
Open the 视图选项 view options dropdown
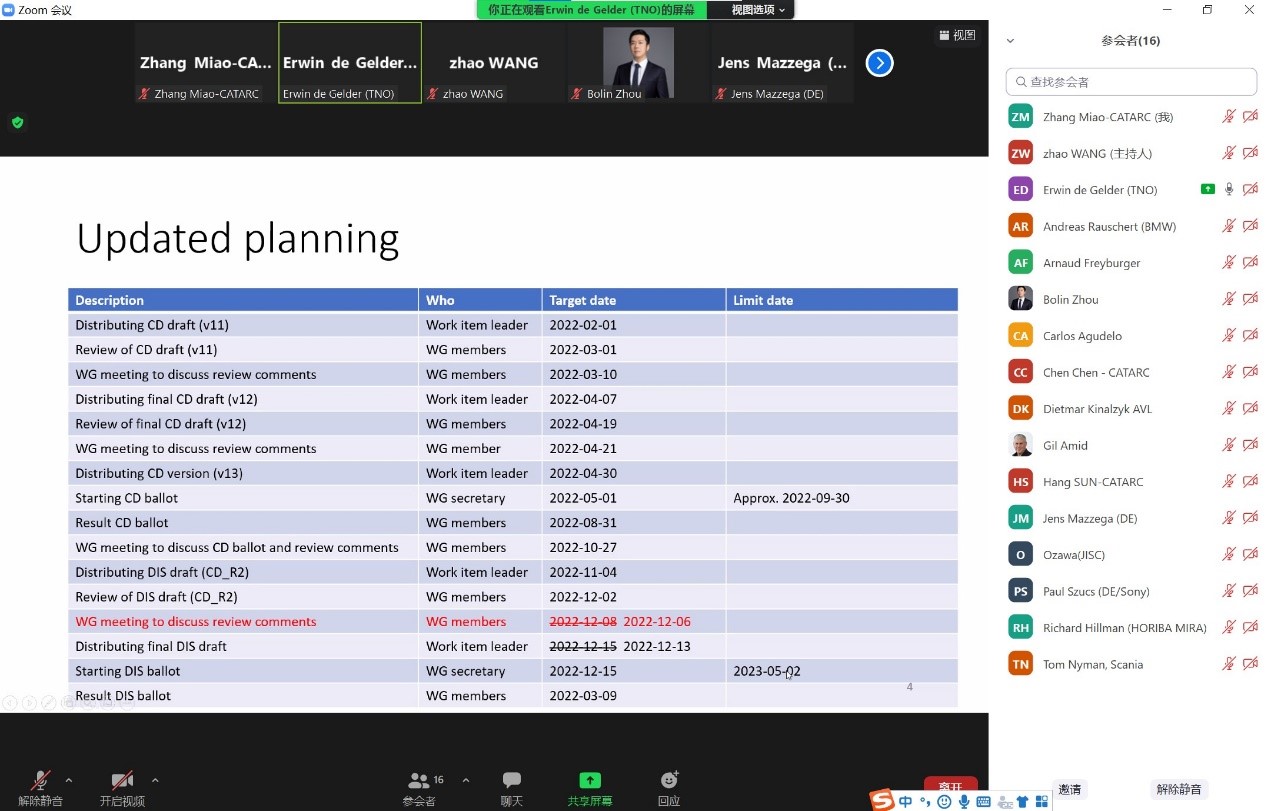point(757,10)
